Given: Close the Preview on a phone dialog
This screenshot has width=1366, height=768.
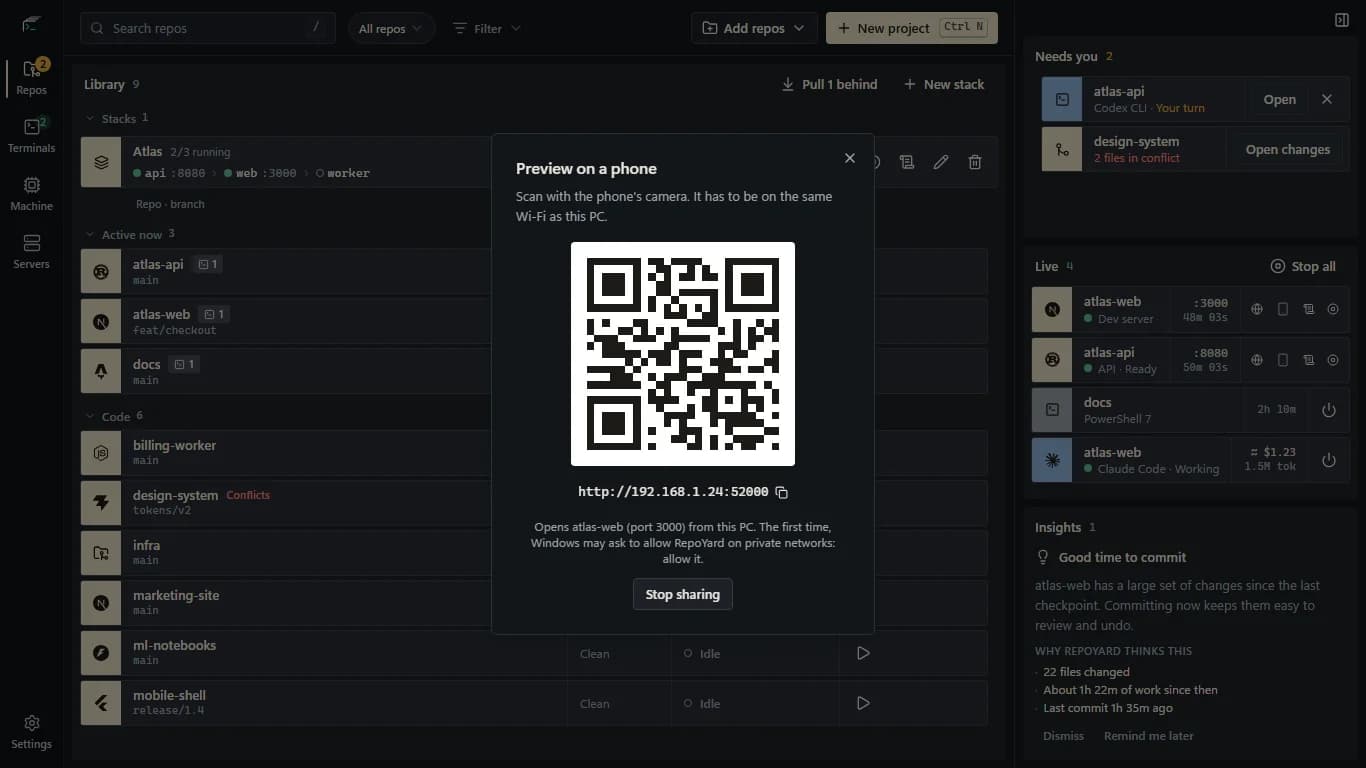Looking at the screenshot, I should 850,158.
